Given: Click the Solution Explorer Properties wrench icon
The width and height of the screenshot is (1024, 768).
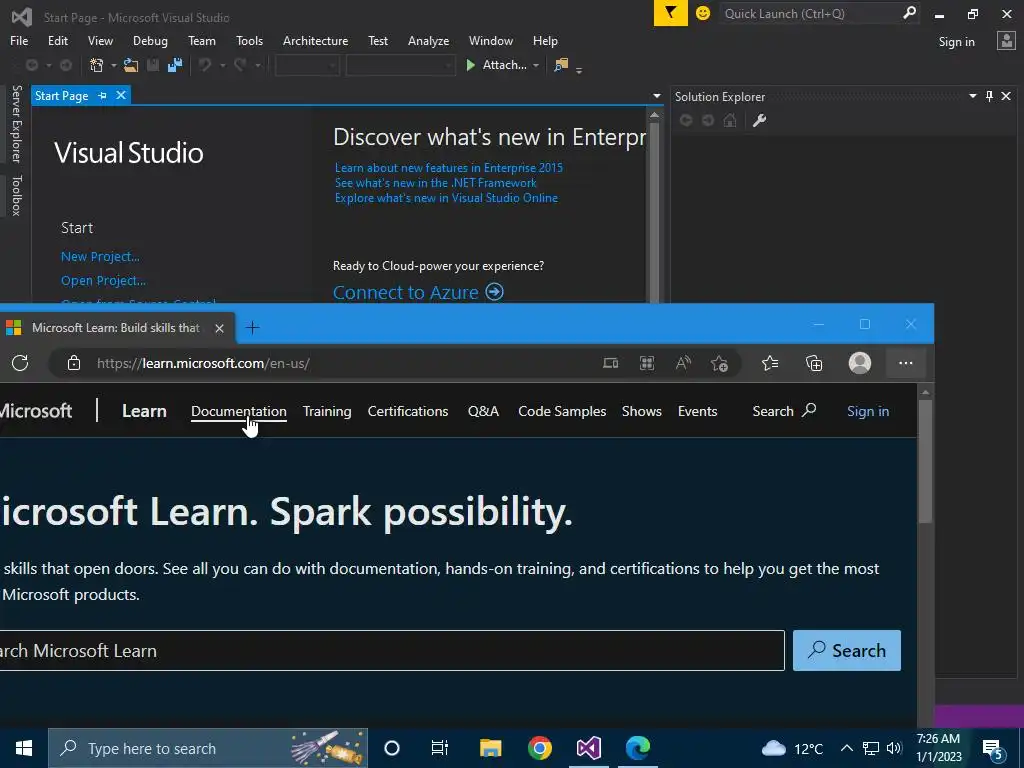Looking at the screenshot, I should pos(759,120).
